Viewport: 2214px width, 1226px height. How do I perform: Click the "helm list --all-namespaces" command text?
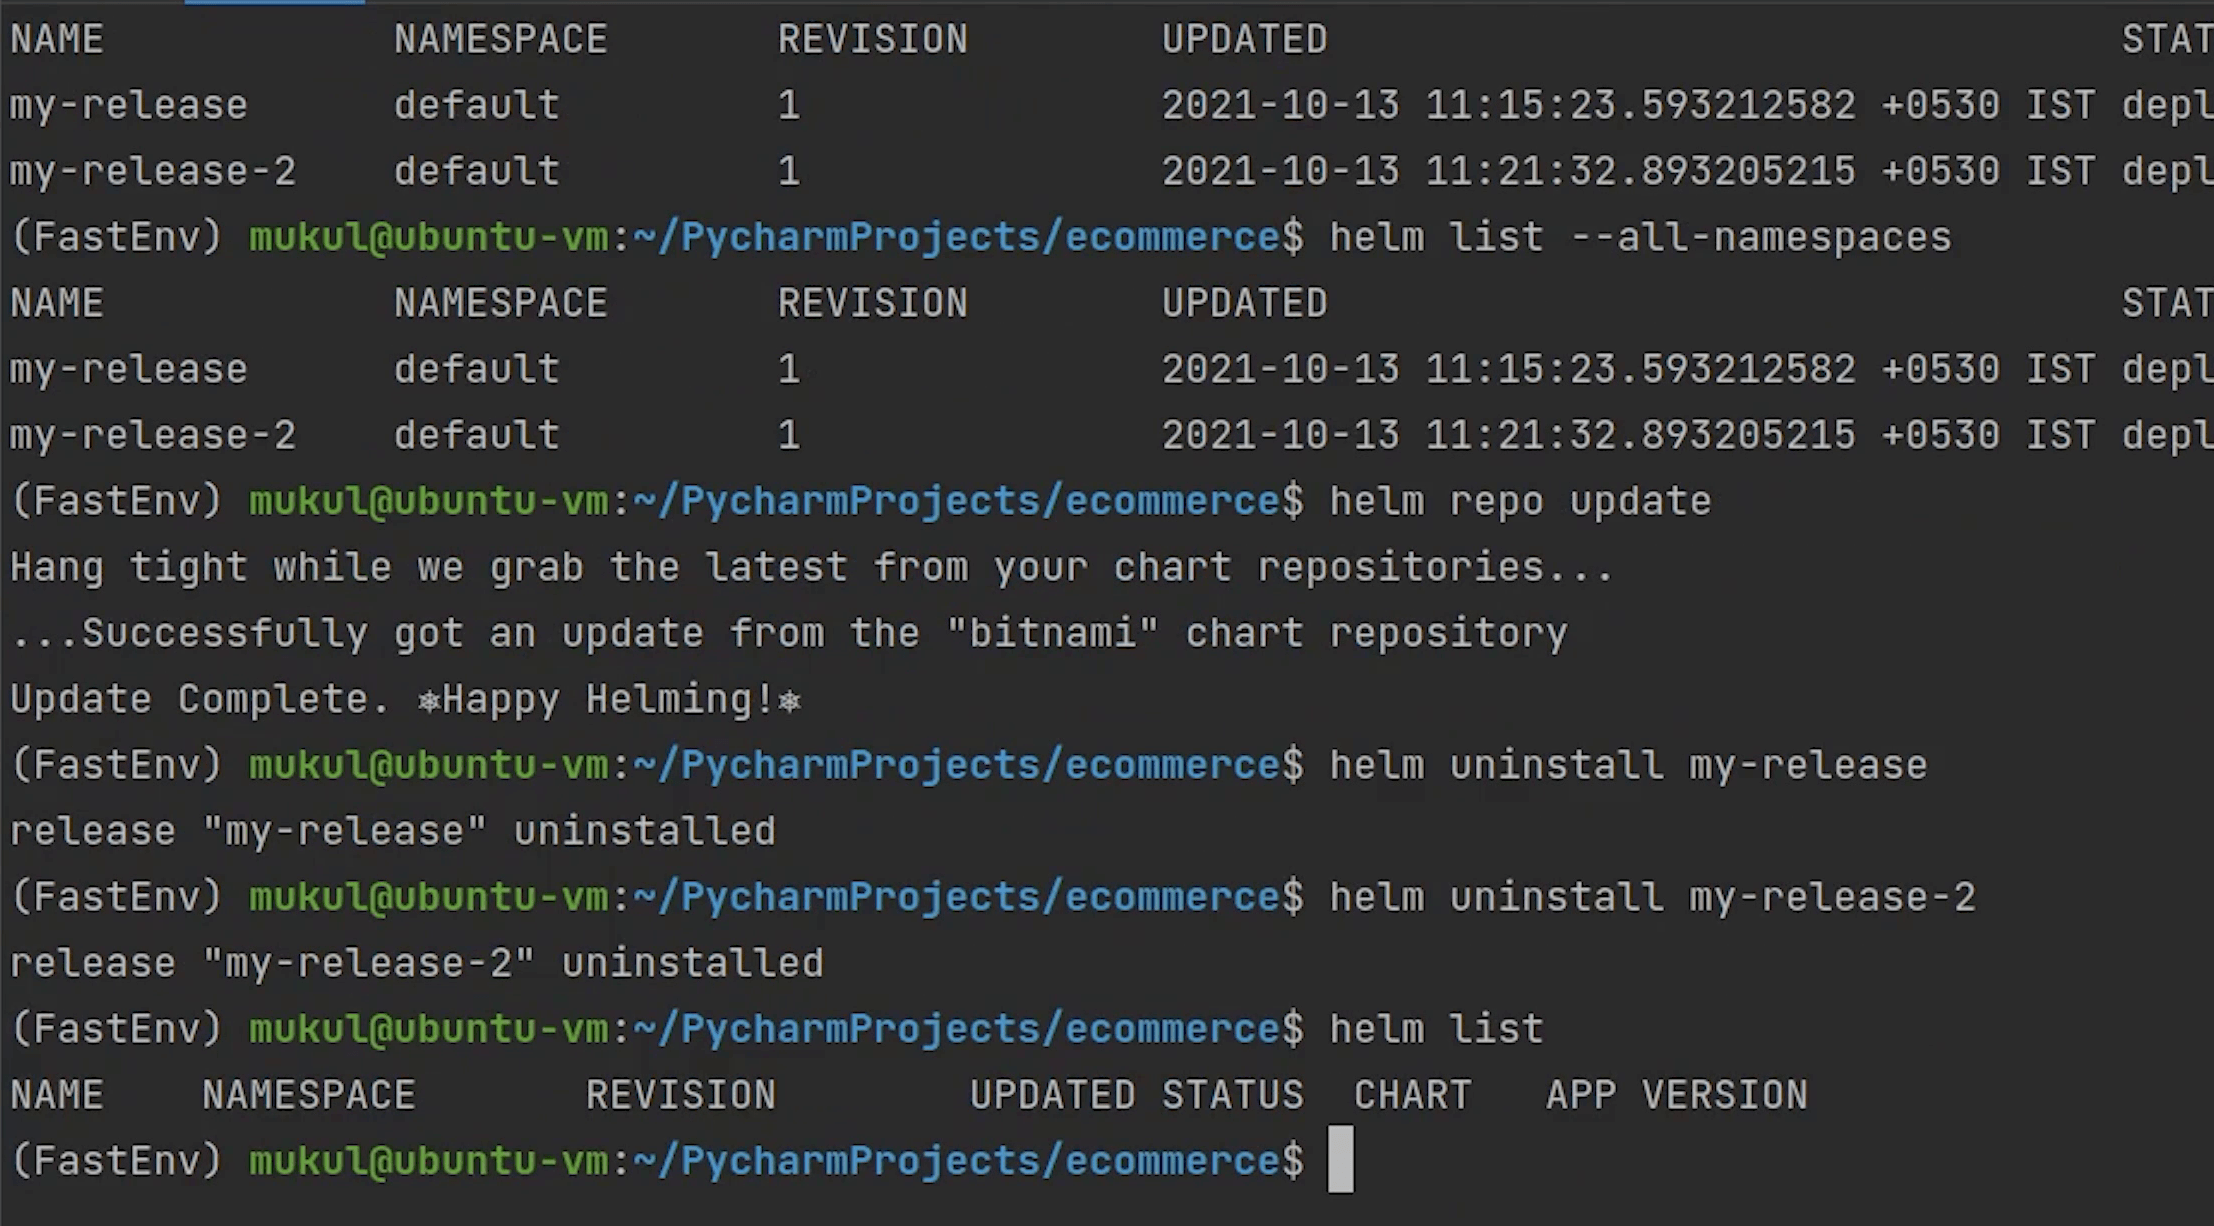[x=1640, y=237]
